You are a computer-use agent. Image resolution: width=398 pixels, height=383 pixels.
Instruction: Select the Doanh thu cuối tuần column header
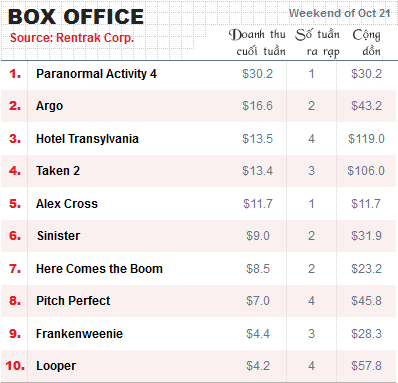point(257,43)
